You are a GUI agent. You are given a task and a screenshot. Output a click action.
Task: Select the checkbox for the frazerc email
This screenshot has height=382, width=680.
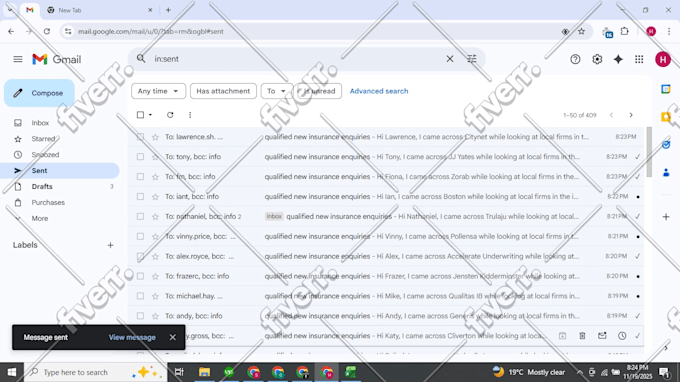pos(140,276)
